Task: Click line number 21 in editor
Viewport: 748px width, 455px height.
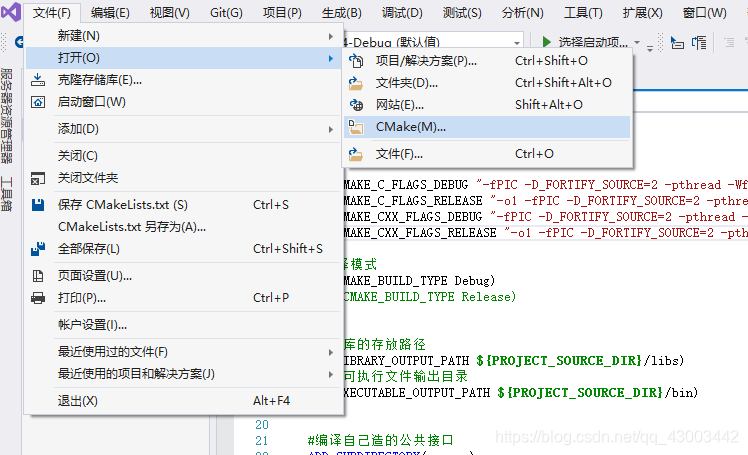Action: (262, 440)
